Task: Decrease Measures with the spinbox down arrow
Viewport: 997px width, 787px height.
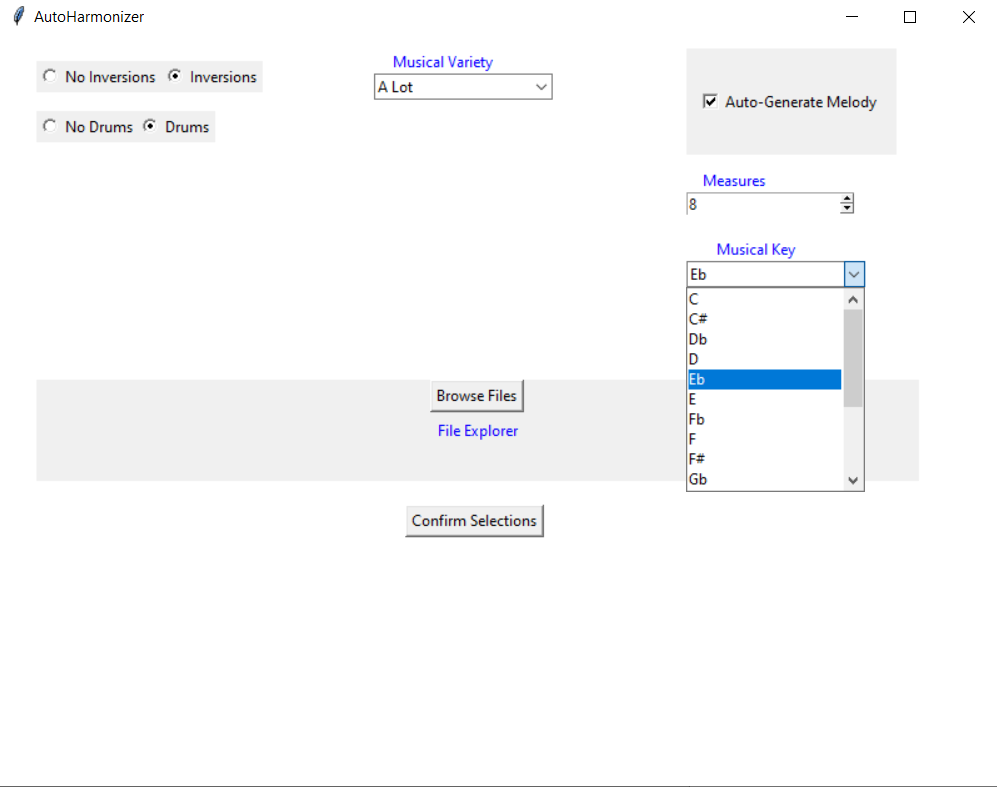Action: 846,209
